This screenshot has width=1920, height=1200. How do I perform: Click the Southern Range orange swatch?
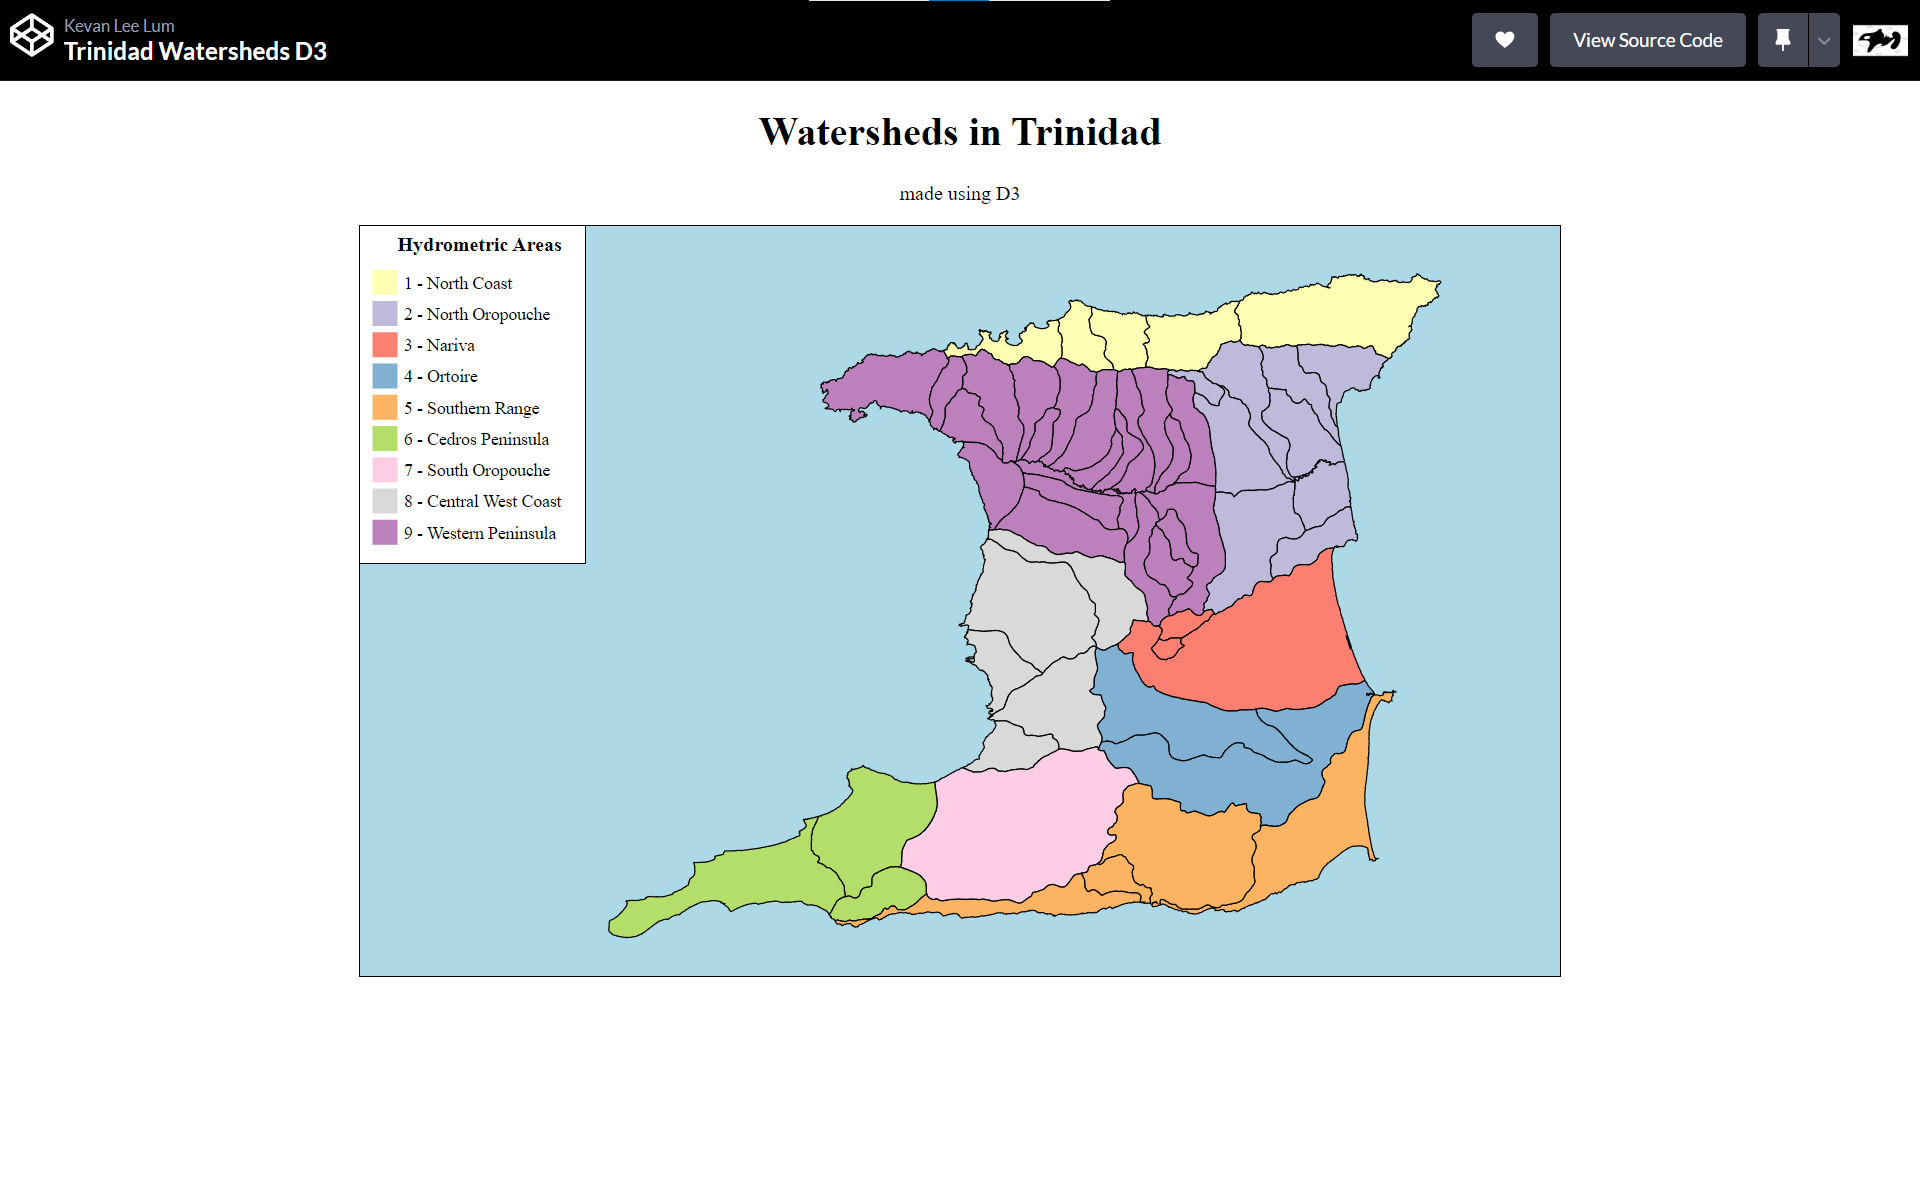pos(385,407)
